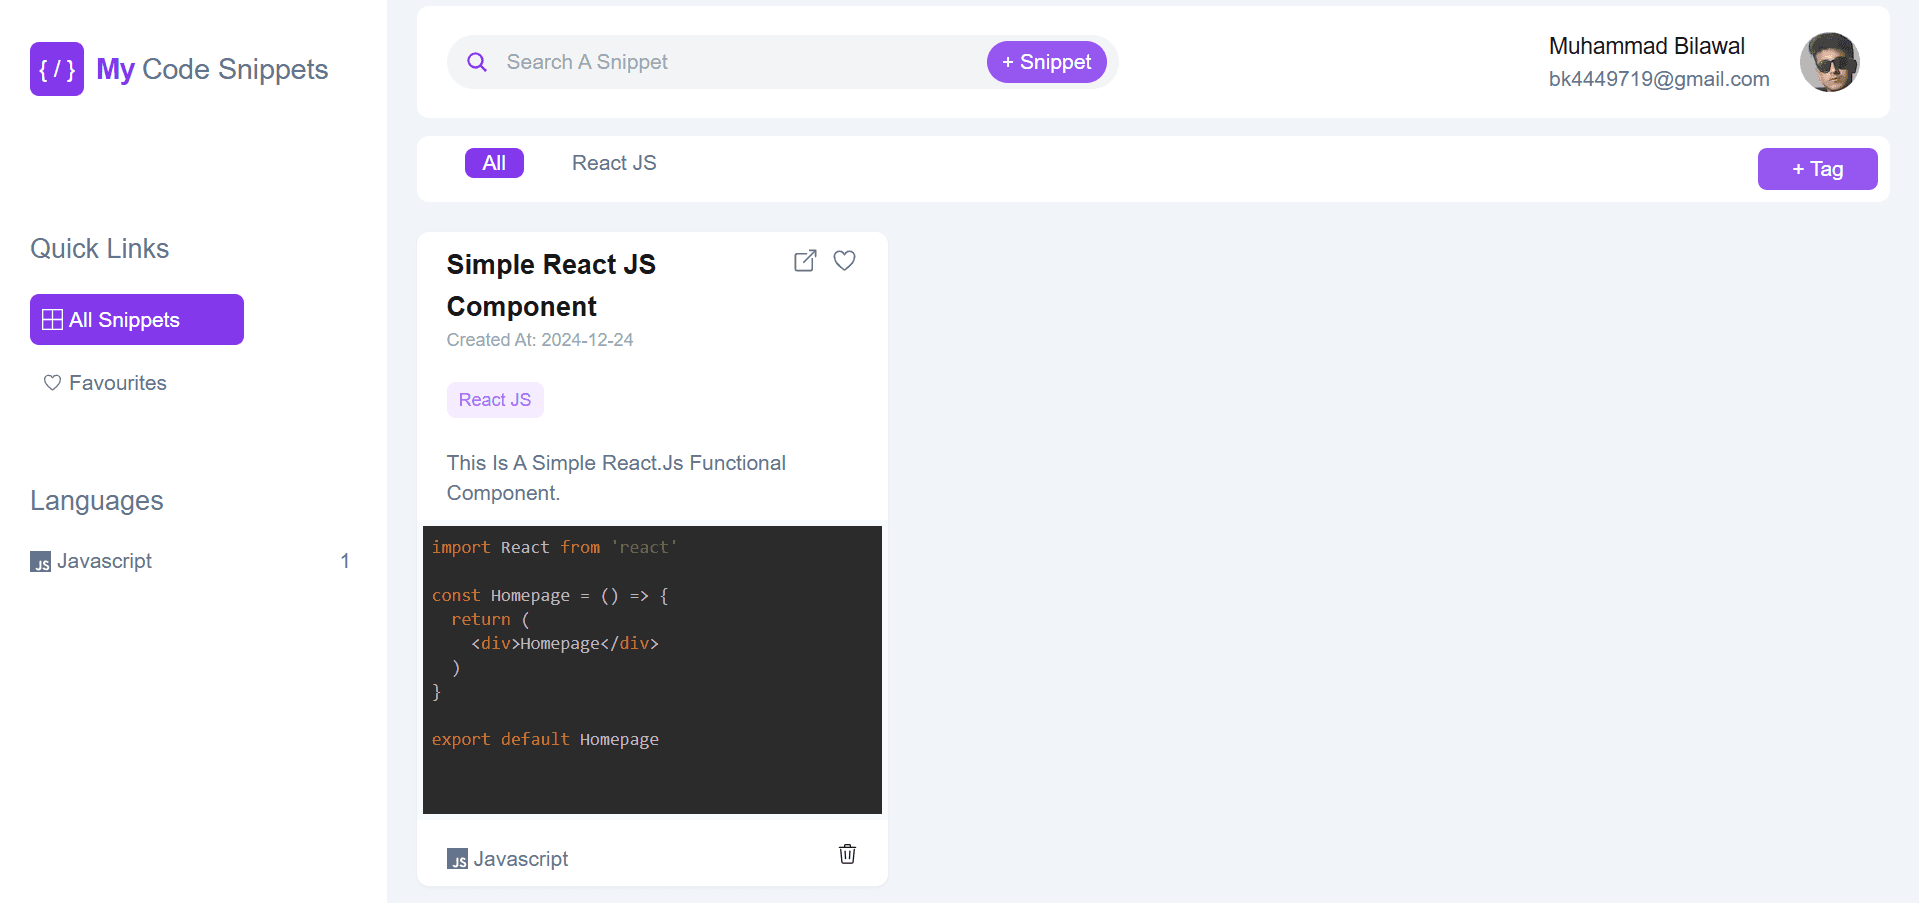Screen dimensions: 1919x903
Task: Click the Javascript icon in the snippet footer
Action: [x=457, y=859]
